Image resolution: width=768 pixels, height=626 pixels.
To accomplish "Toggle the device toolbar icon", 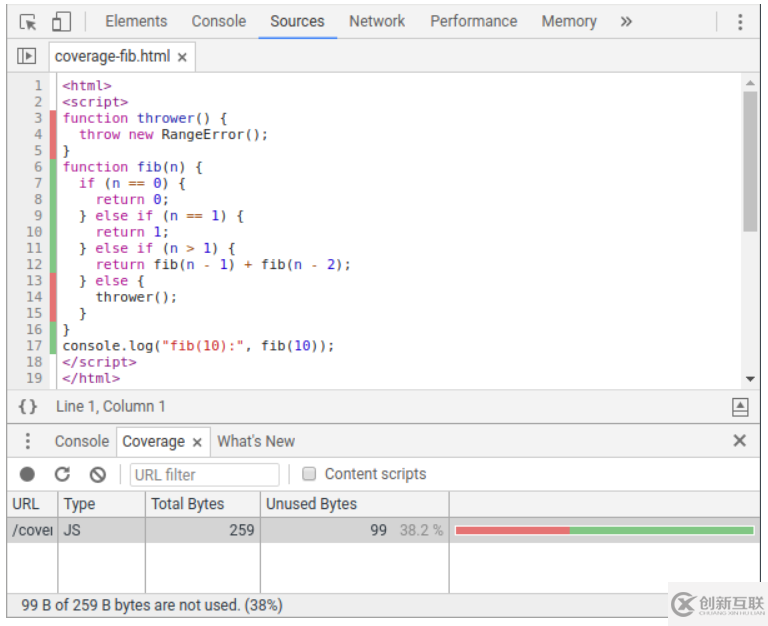I will [x=61, y=21].
